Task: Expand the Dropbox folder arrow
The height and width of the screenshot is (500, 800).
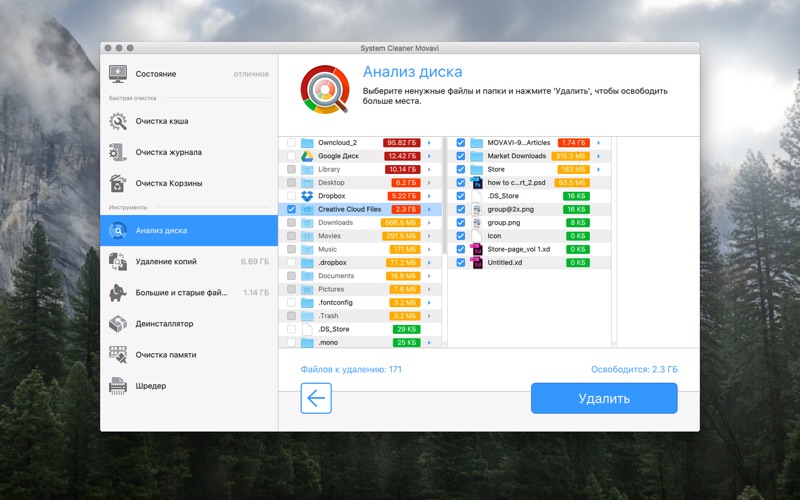Action: [430, 196]
